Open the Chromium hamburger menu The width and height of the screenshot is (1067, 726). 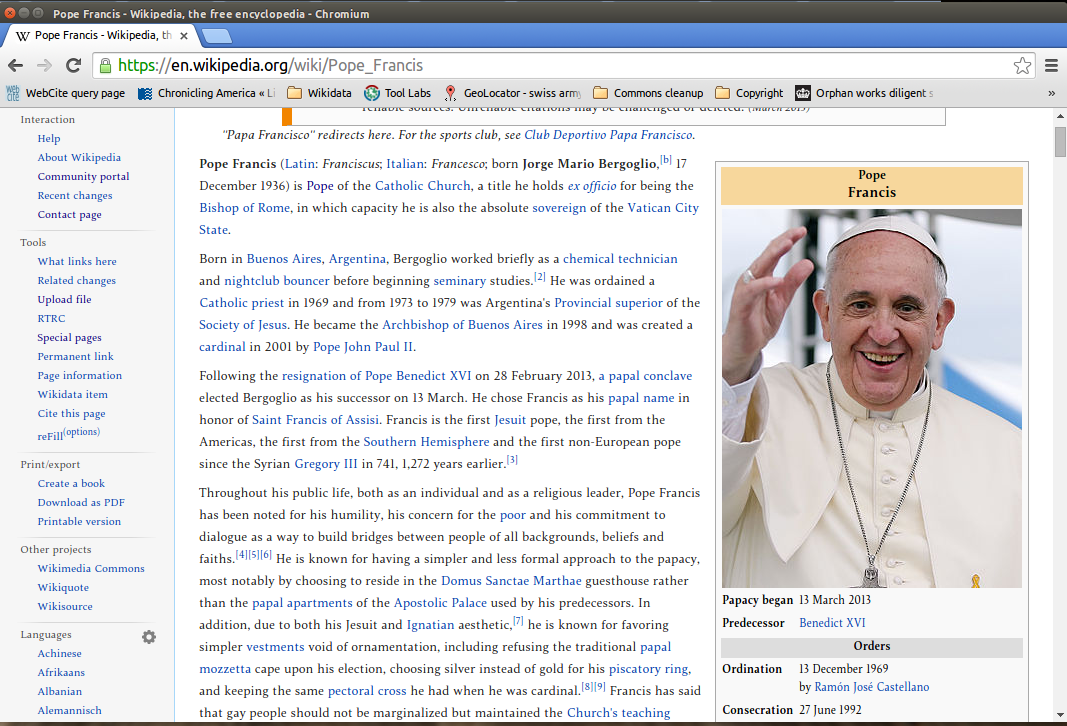click(x=1051, y=65)
